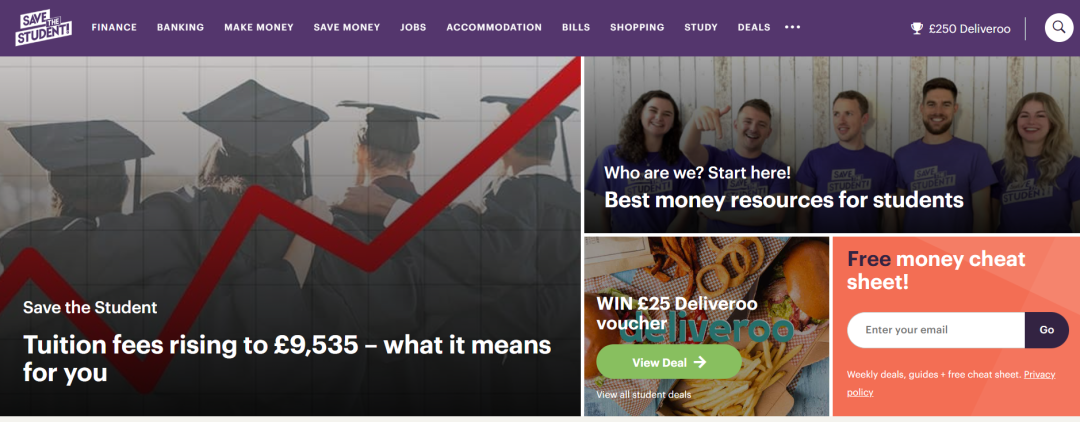The image size is (1080, 422).
Task: Focus the Enter your email field
Action: (x=936, y=330)
